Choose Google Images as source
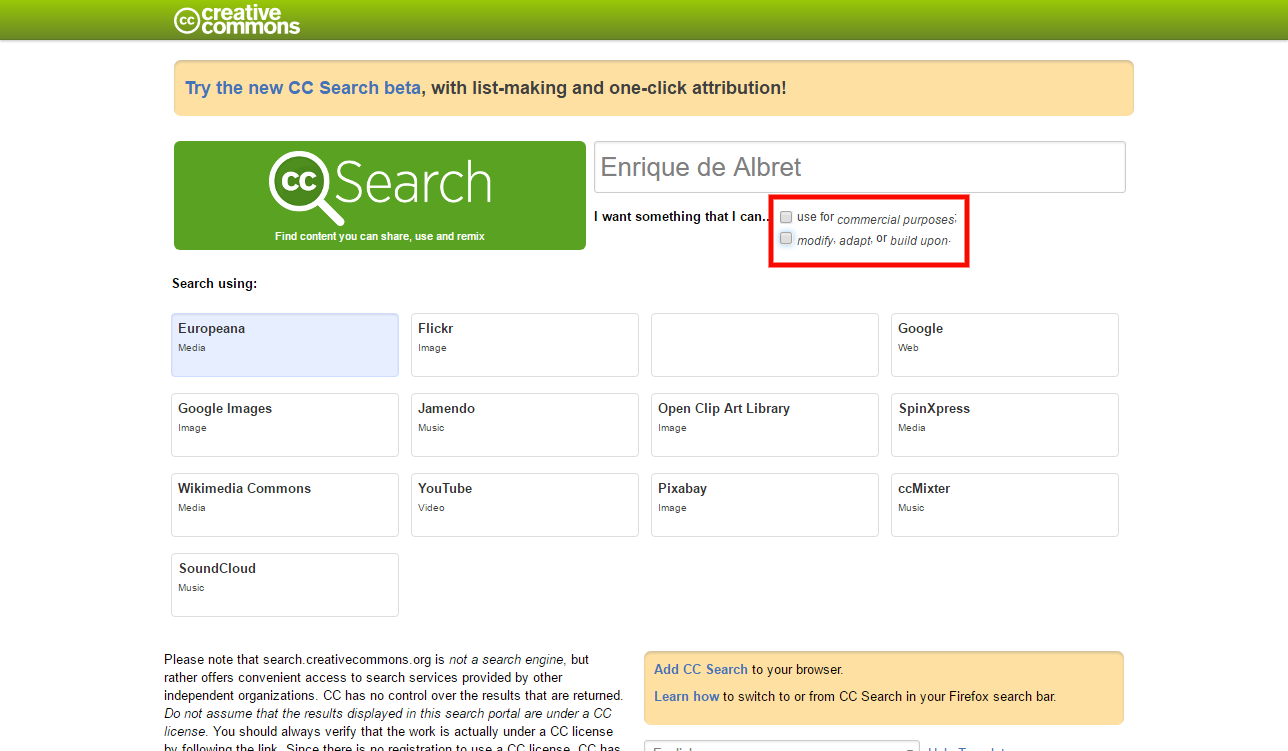The width and height of the screenshot is (1288, 751). [x=285, y=425]
